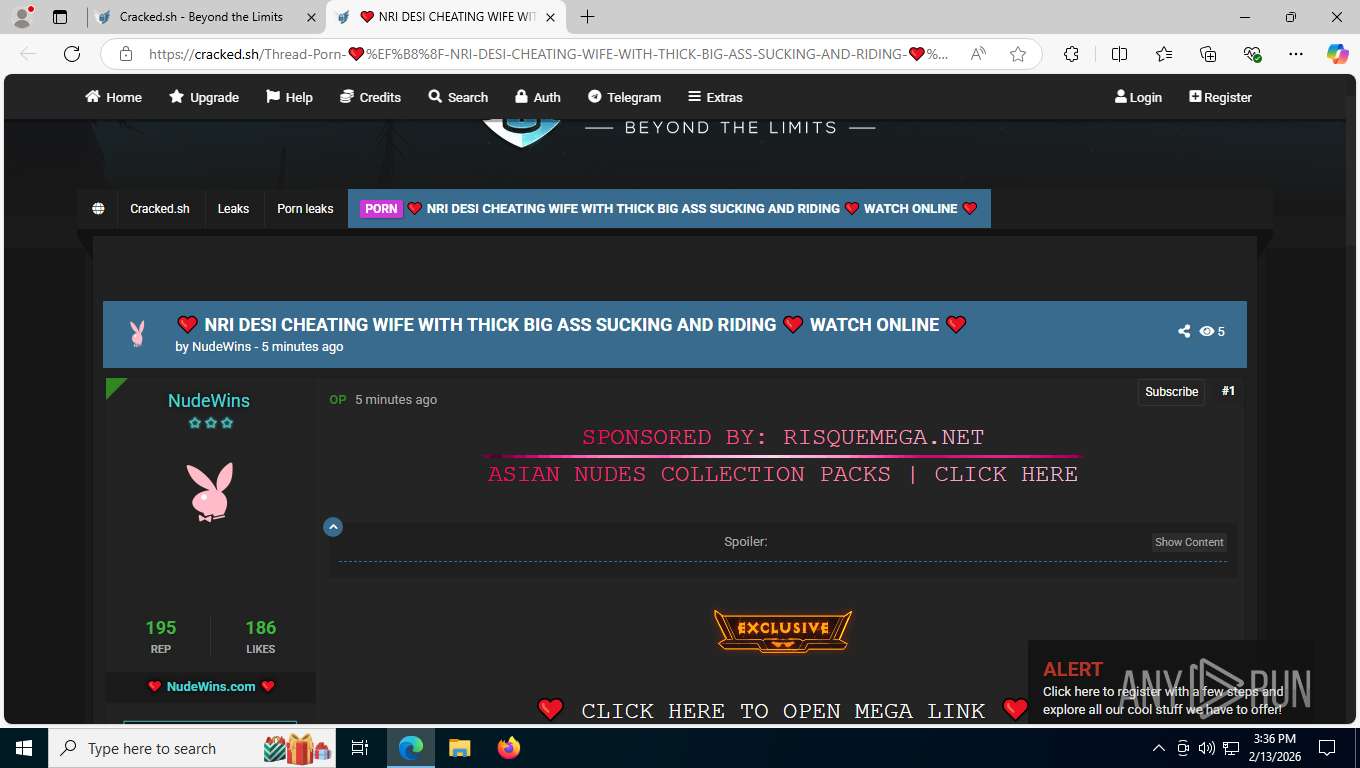Subscribe to this thread
Viewport: 1360px width, 768px height.
pyautogui.click(x=1171, y=392)
